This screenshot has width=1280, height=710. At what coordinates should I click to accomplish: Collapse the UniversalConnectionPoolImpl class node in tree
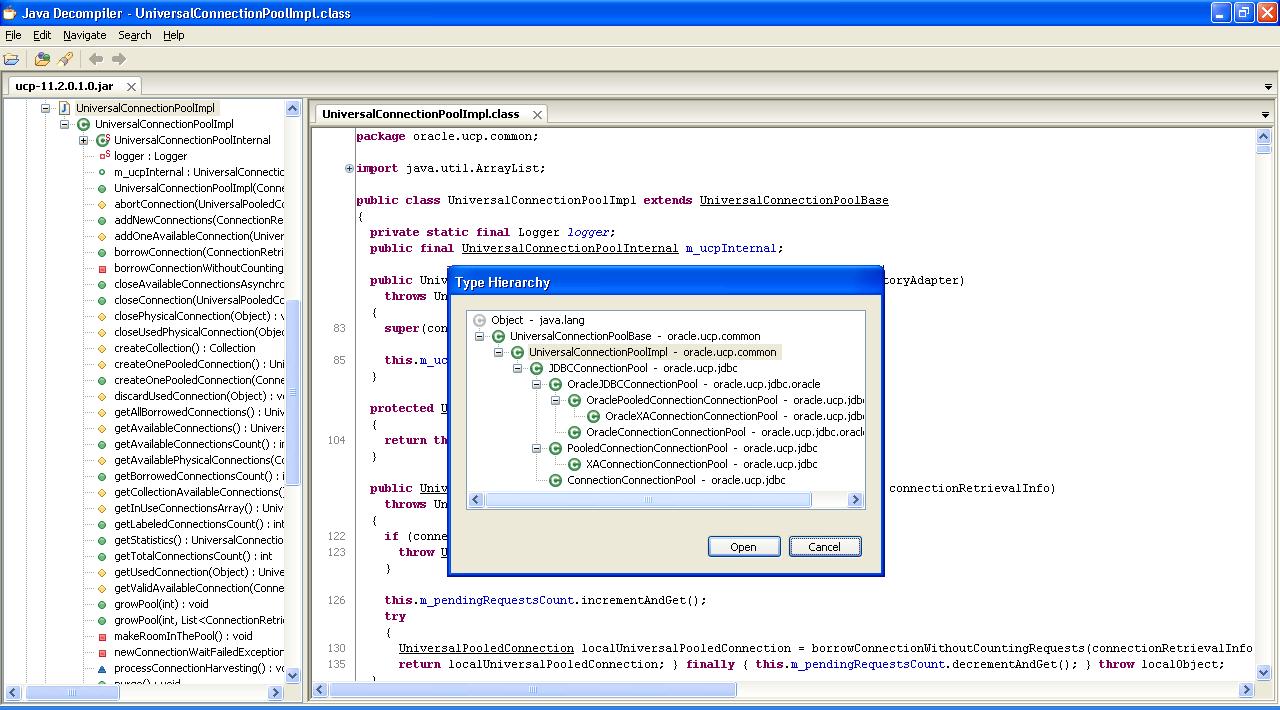tap(65, 124)
